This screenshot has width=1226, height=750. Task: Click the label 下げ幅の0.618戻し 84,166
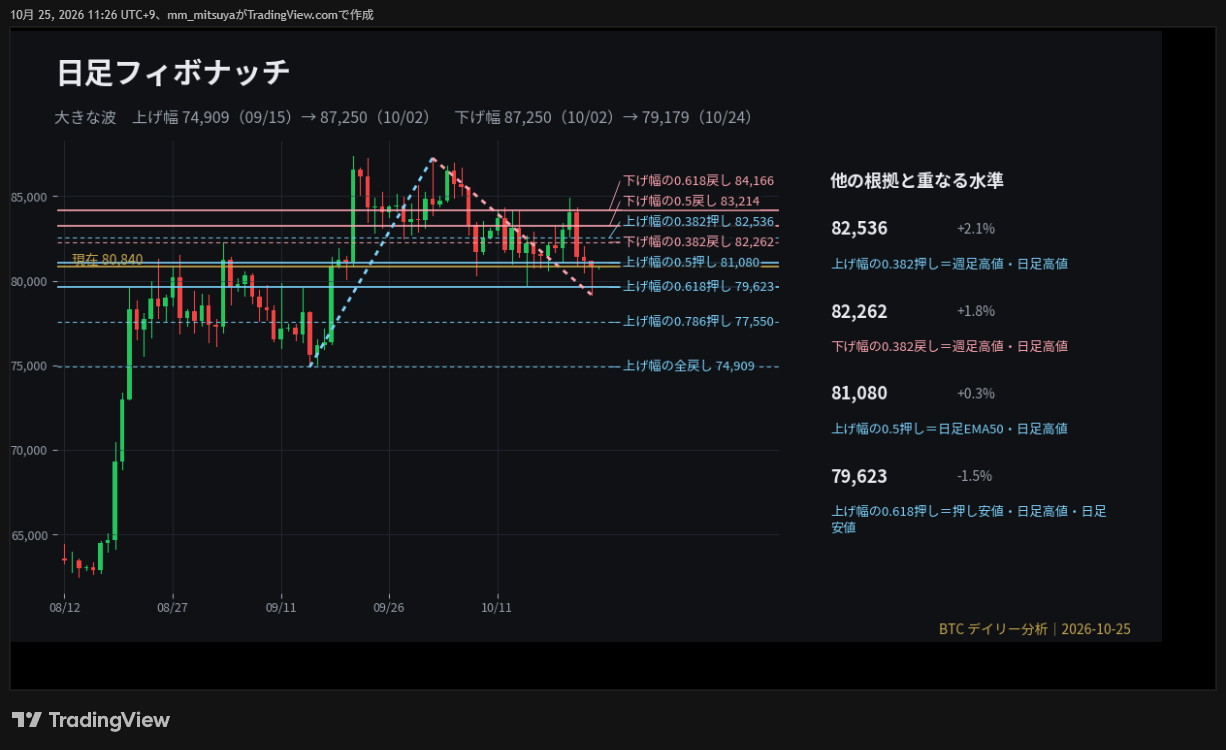pyautogui.click(x=699, y=181)
